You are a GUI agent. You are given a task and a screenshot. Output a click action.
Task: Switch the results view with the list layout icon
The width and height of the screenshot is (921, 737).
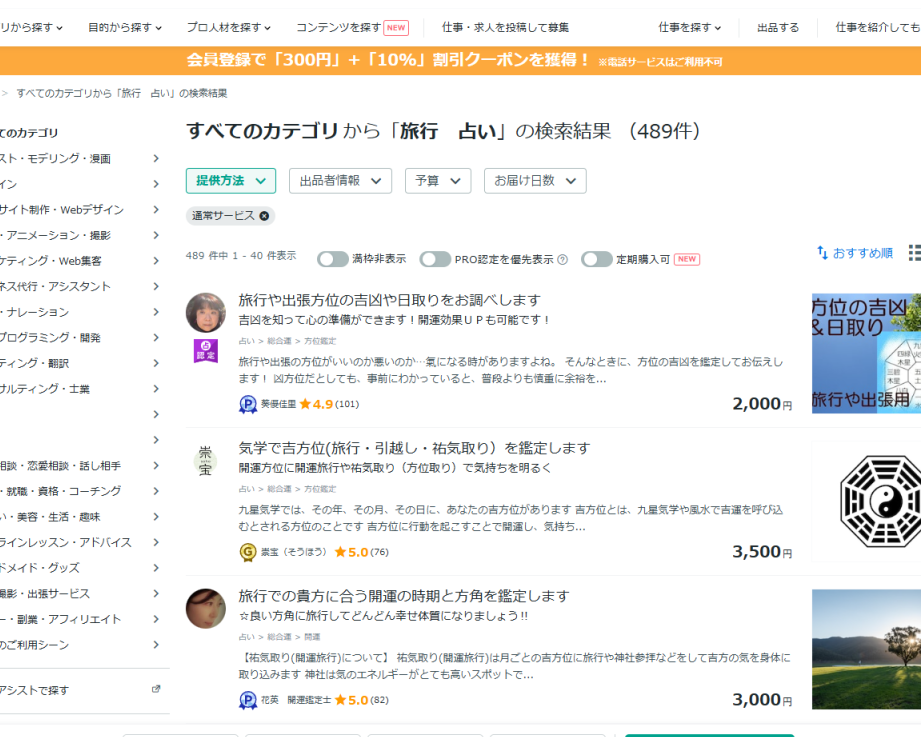coord(914,253)
